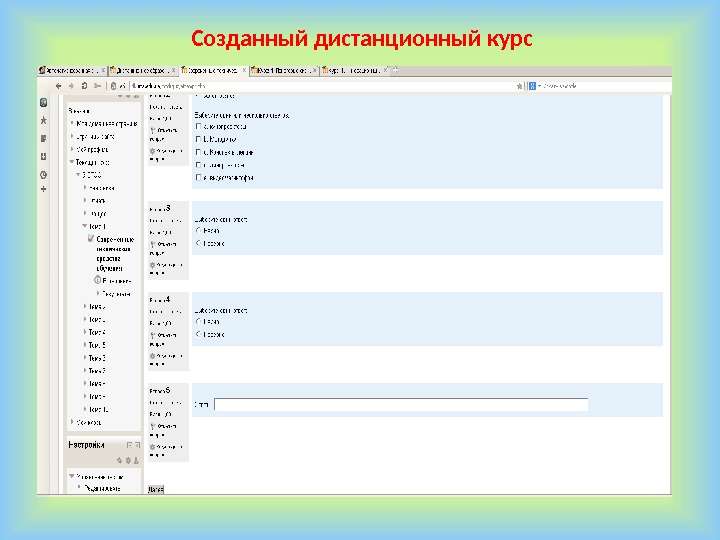Flag question 4 using the flag icon
This screenshot has width=720, height=540.
(152, 335)
